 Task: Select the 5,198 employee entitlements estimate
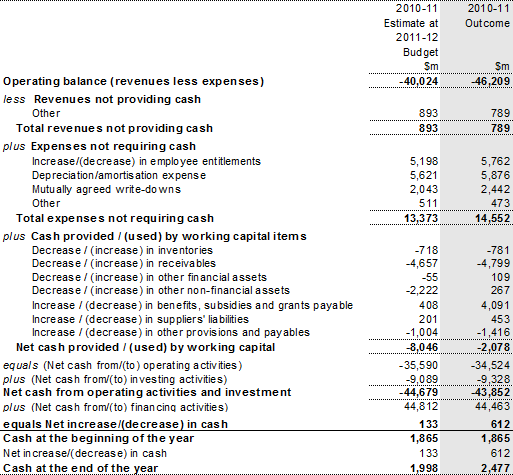pos(424,161)
